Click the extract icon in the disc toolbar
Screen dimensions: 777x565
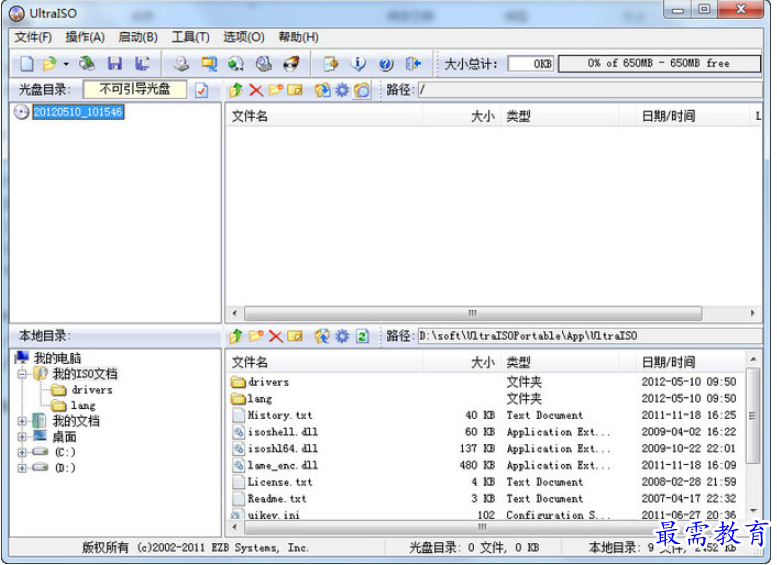coord(323,90)
